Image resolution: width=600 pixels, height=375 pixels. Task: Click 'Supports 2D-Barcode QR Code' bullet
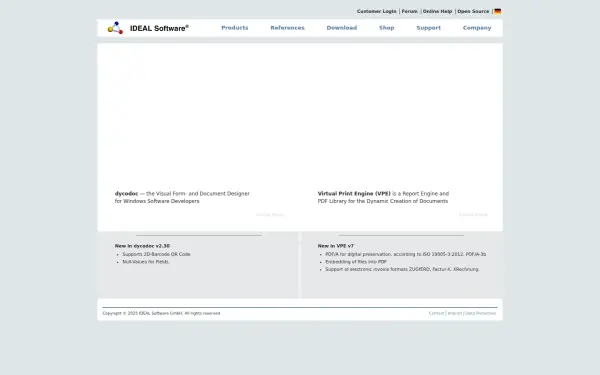tap(156, 254)
